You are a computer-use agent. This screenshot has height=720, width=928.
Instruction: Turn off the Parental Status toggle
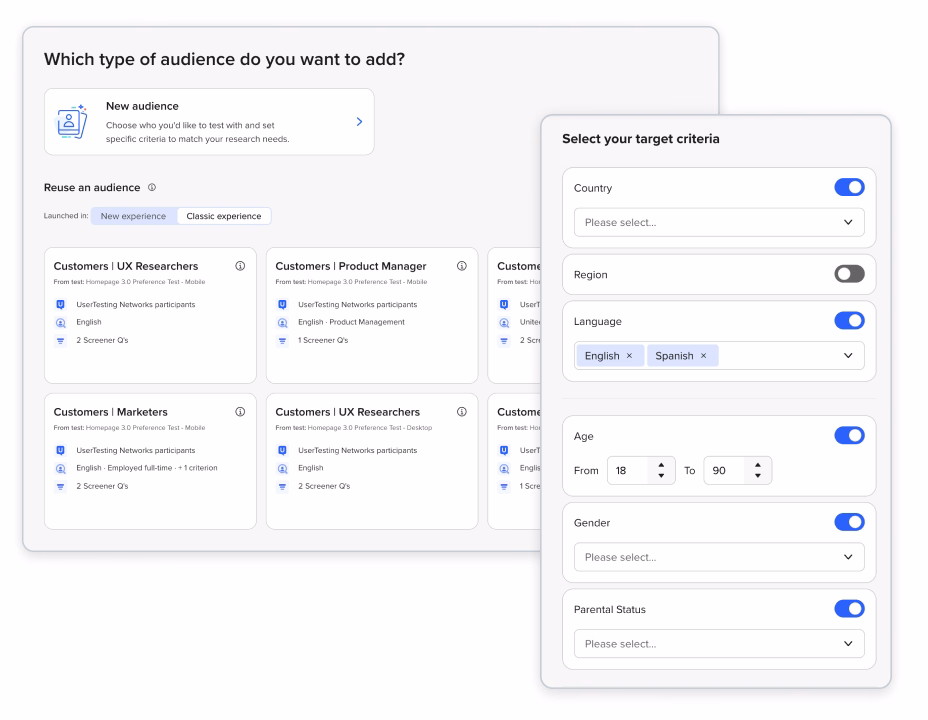[x=849, y=609]
